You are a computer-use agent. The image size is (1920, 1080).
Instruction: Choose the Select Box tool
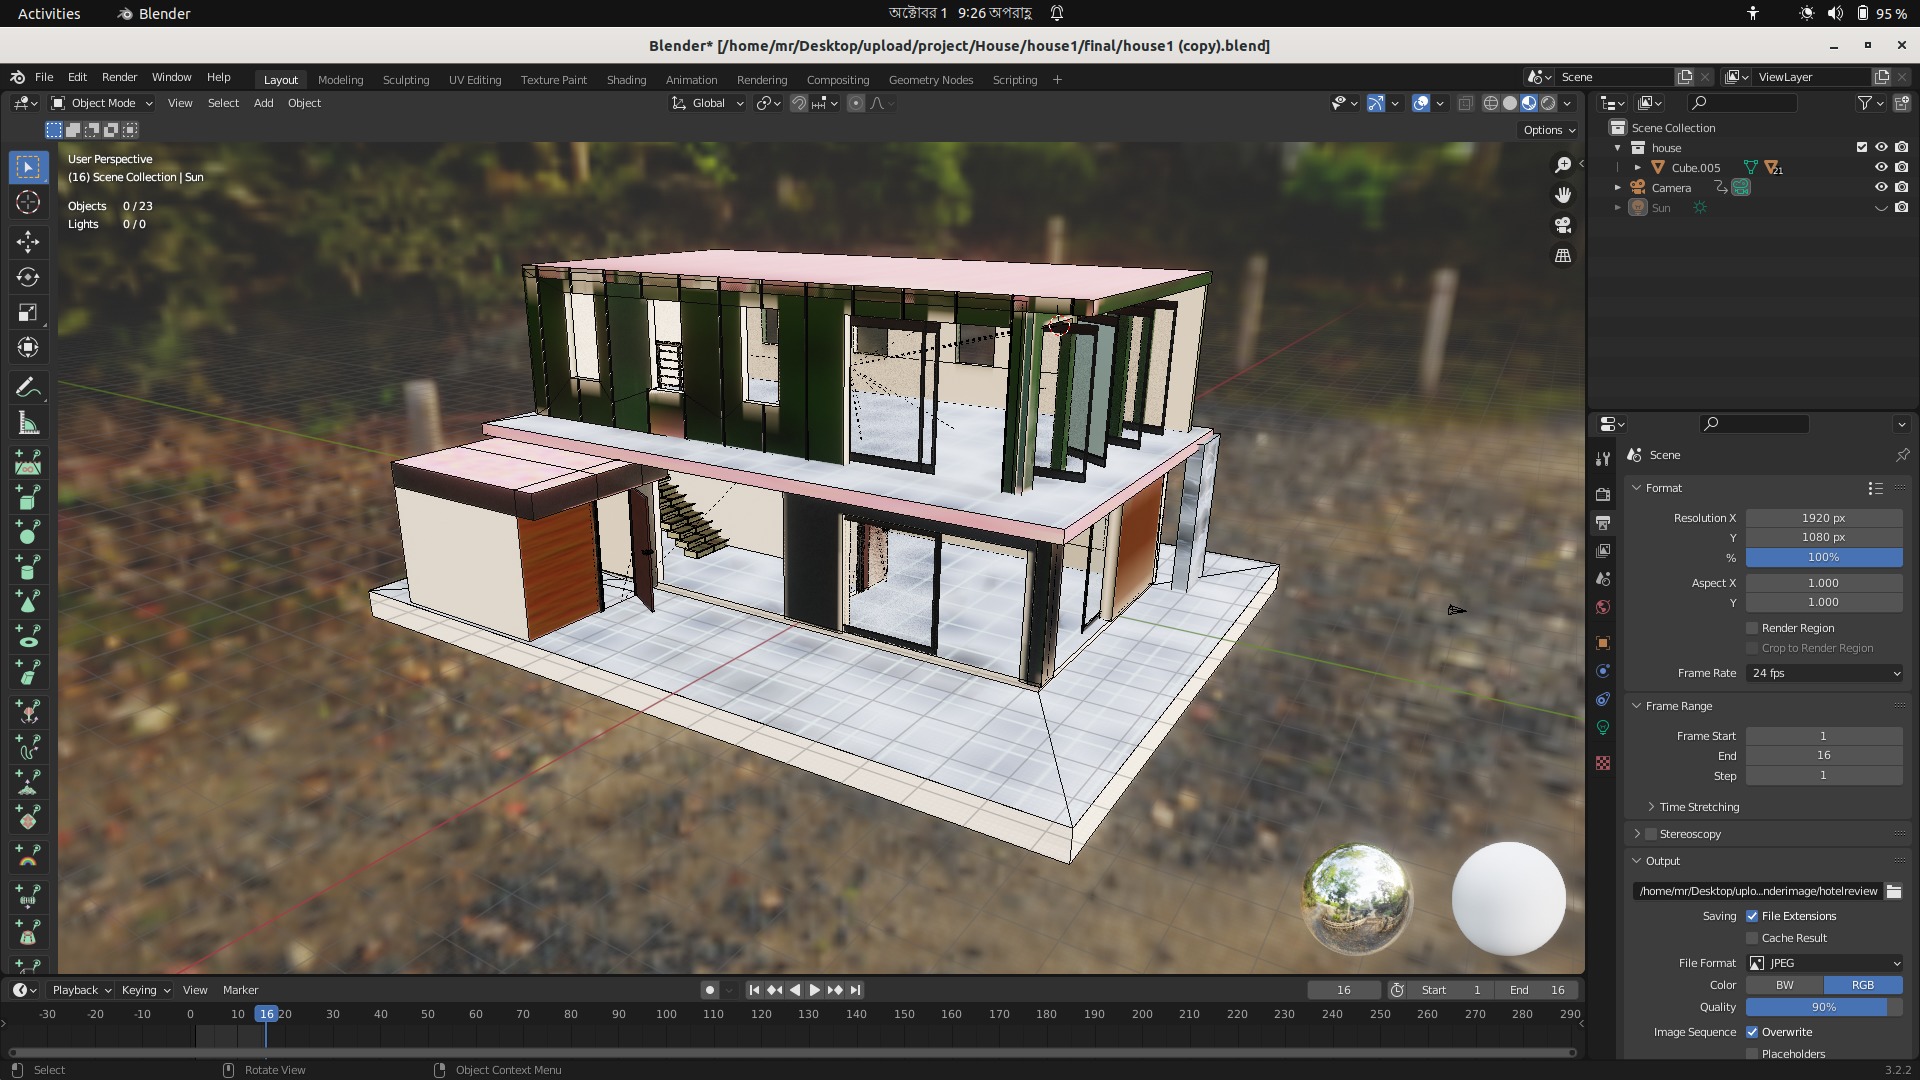pos(28,167)
